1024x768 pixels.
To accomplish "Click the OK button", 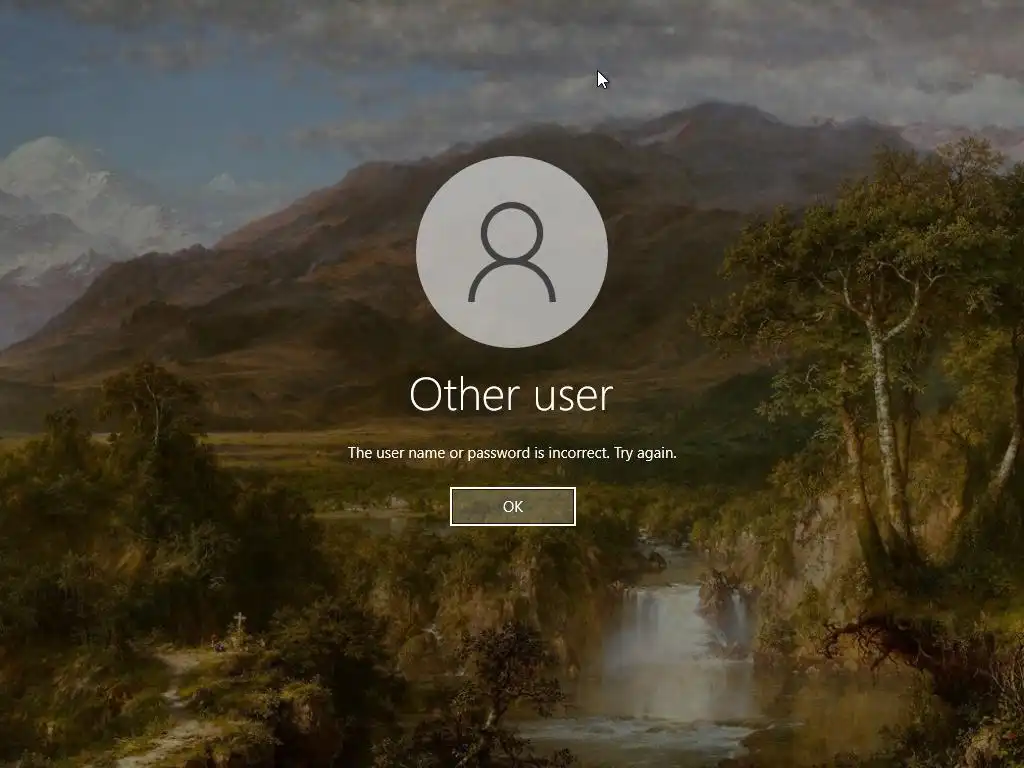I will 513,506.
